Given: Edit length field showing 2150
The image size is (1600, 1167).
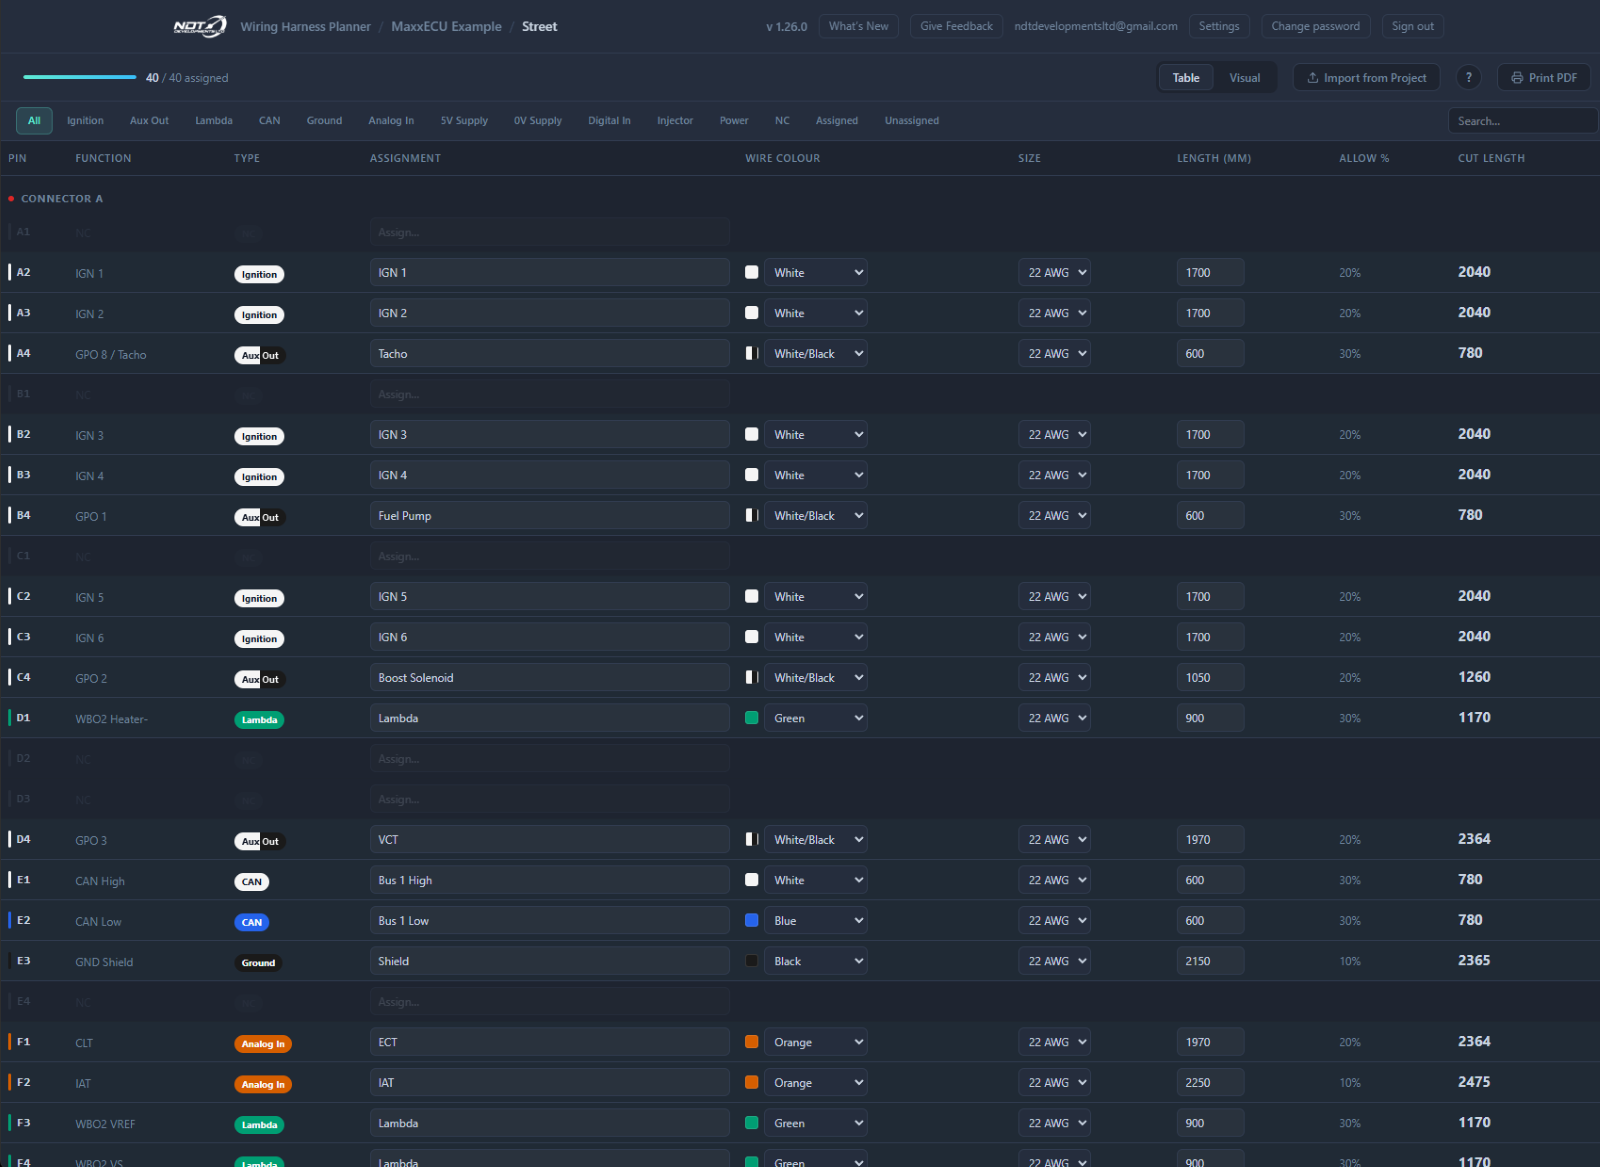Looking at the screenshot, I should click(1210, 961).
